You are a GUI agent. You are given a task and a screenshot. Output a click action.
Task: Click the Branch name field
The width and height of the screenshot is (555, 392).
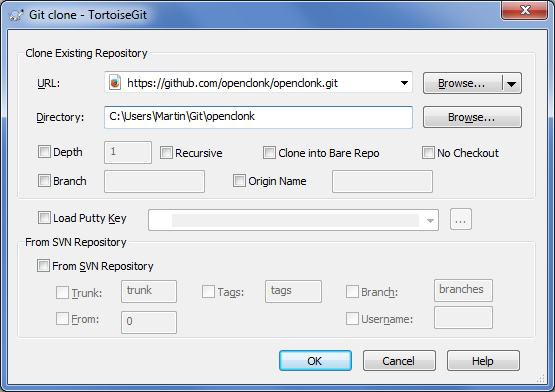(154, 181)
